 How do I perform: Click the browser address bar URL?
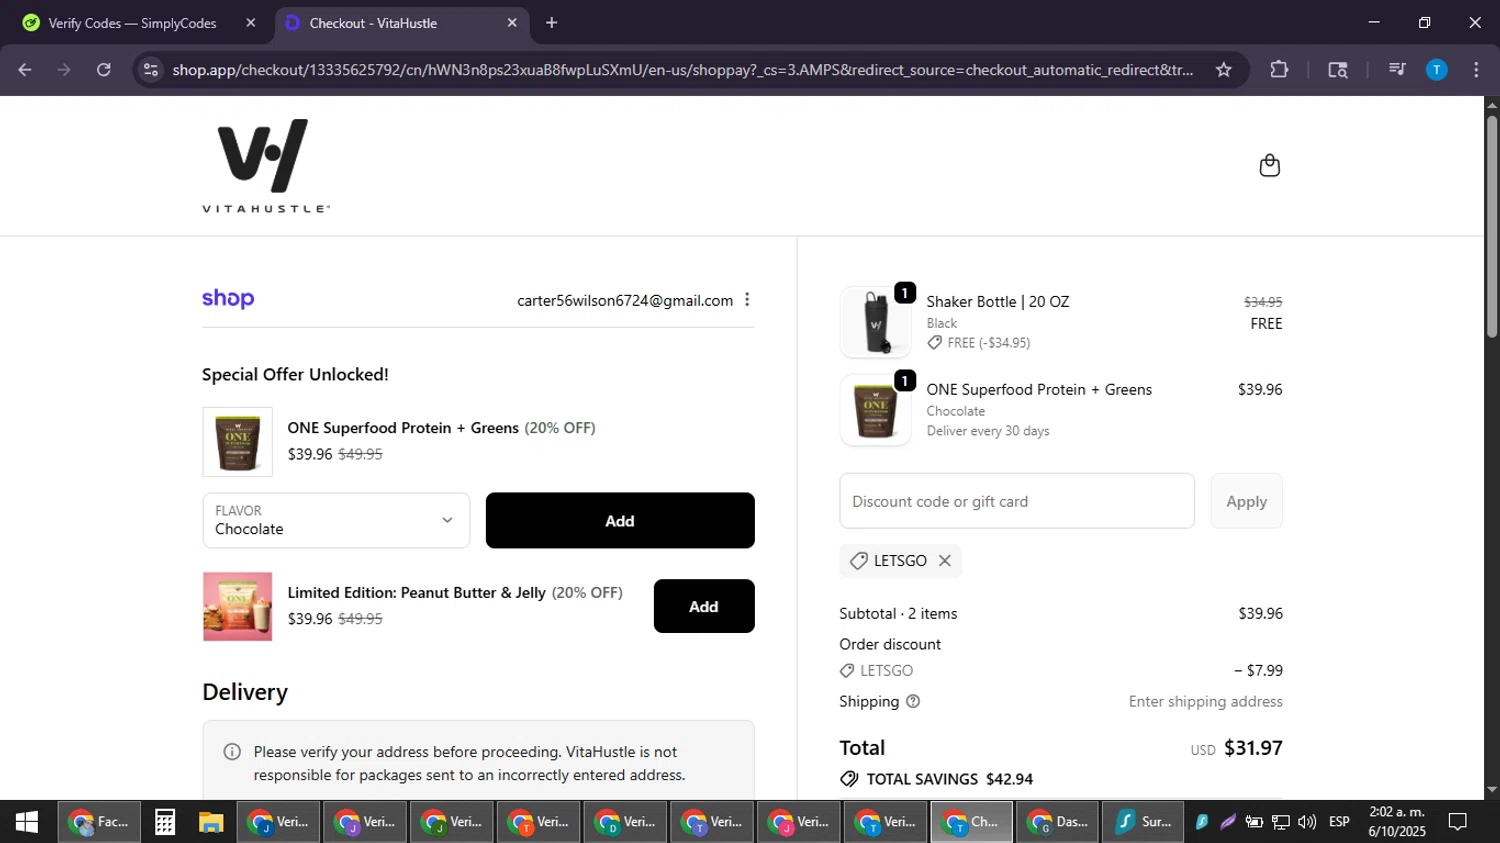(682, 70)
